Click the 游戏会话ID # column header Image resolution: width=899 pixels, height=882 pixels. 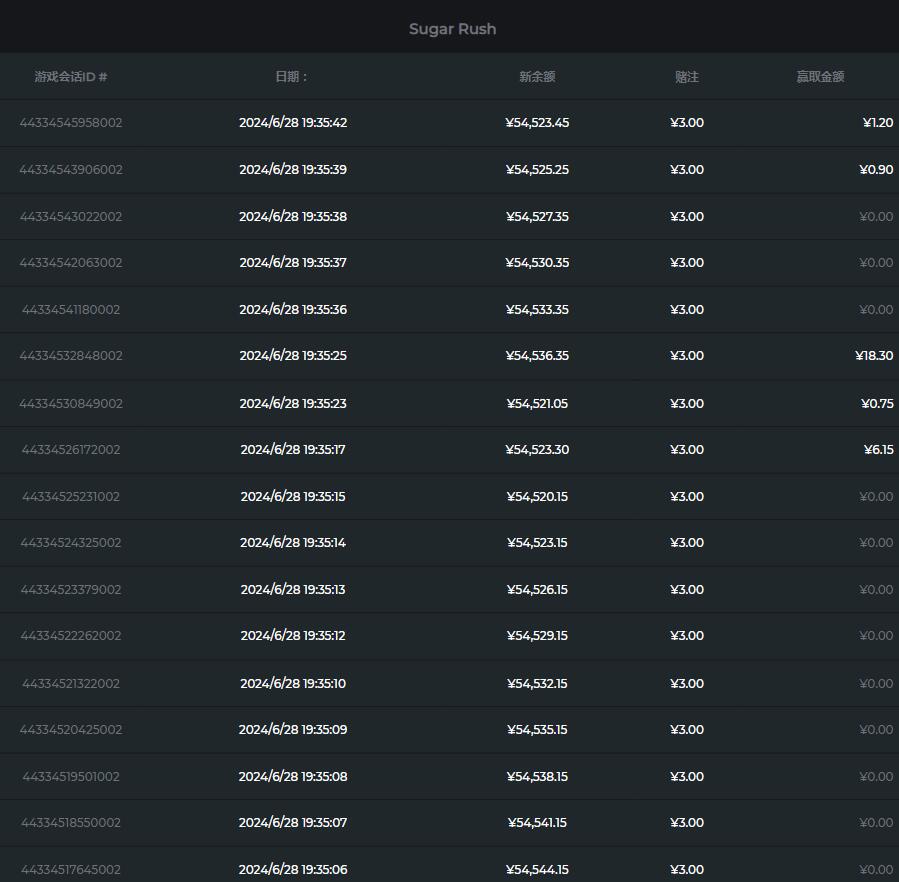(71, 77)
